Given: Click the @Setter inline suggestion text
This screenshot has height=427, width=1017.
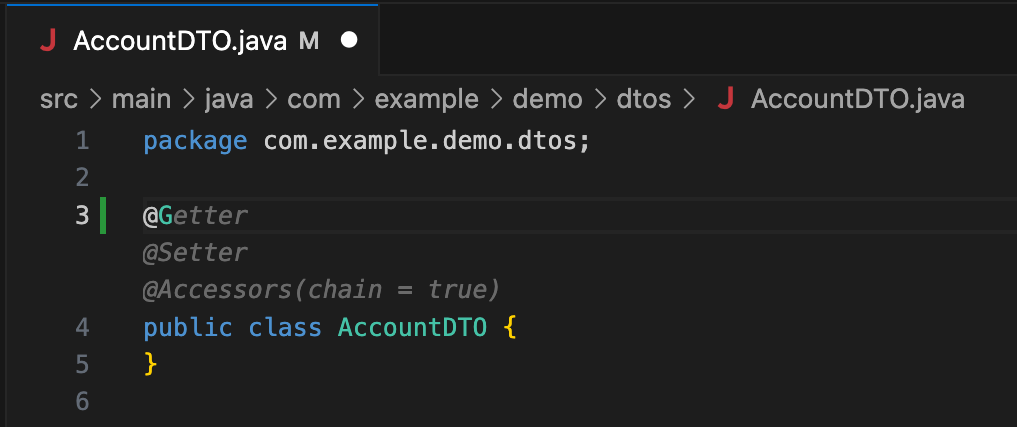Looking at the screenshot, I should 195,252.
